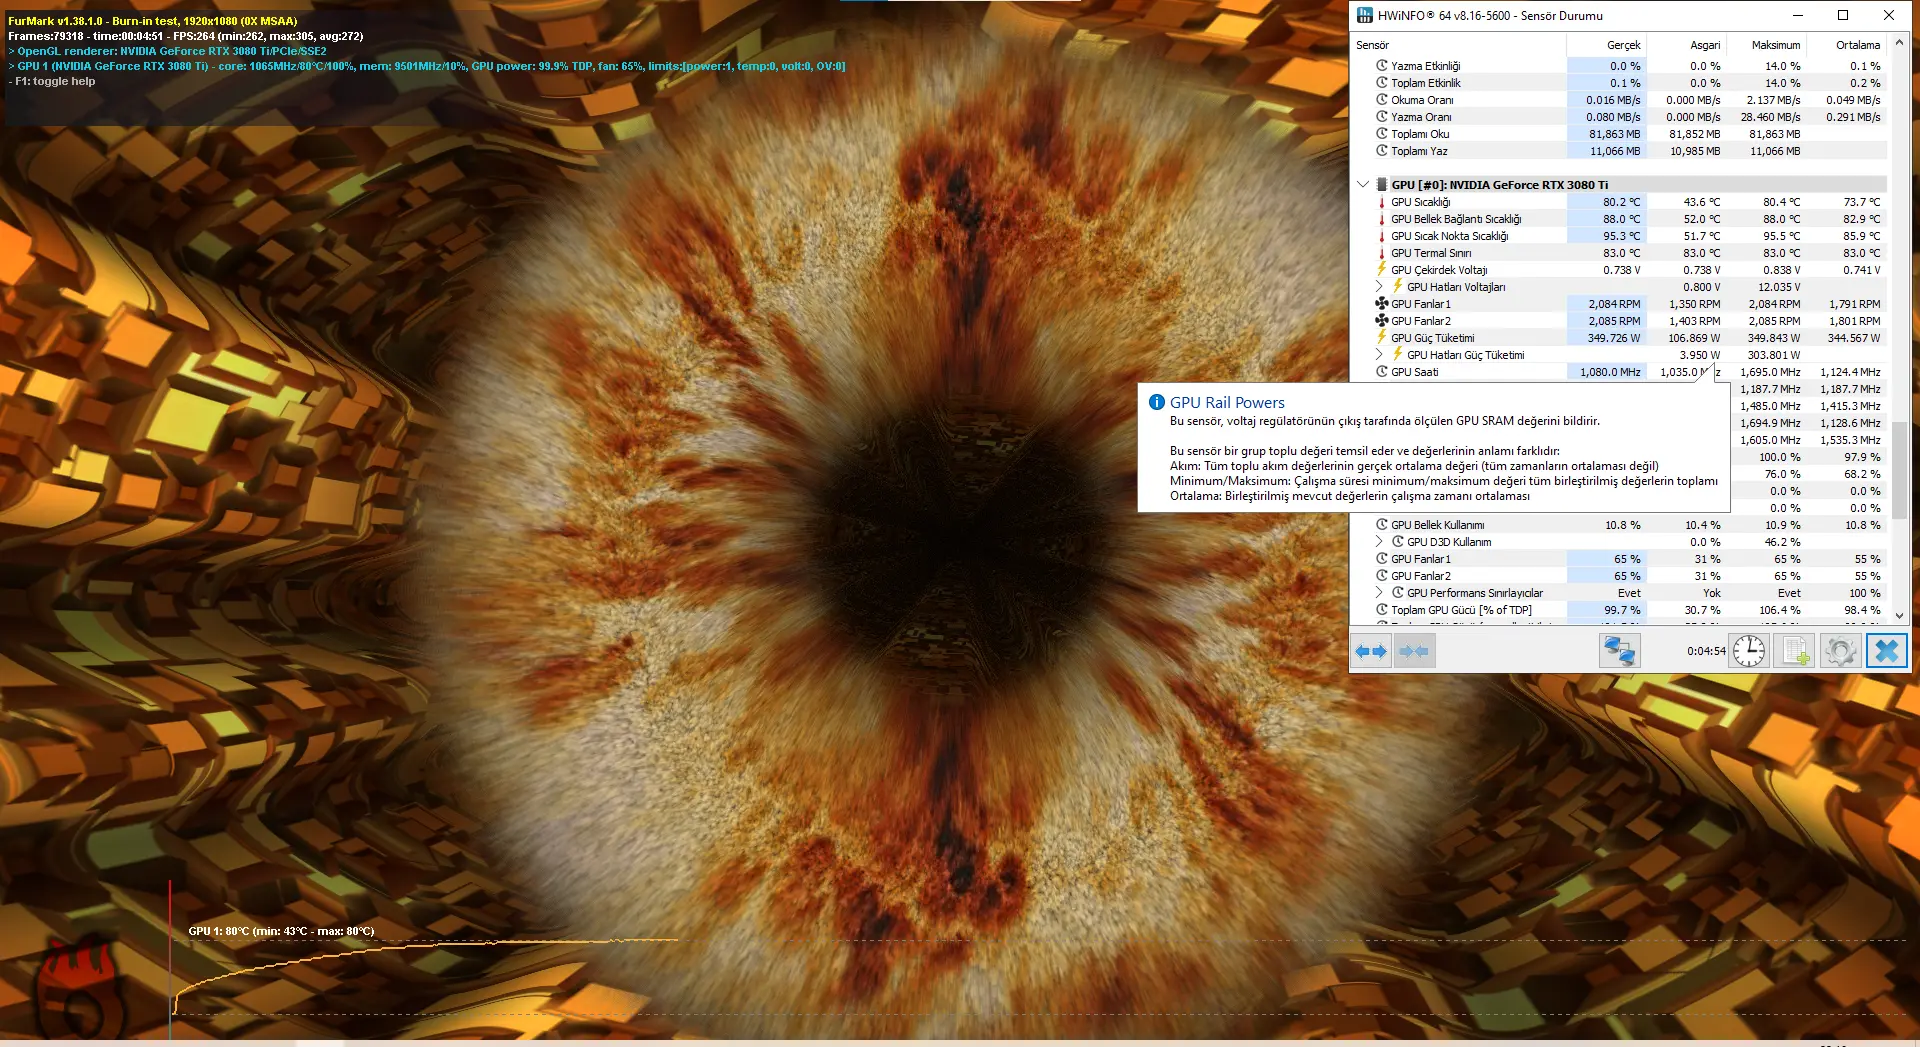The image size is (1920, 1047).
Task: Open HWiNFO sensor settings gear icon
Action: [x=1840, y=651]
